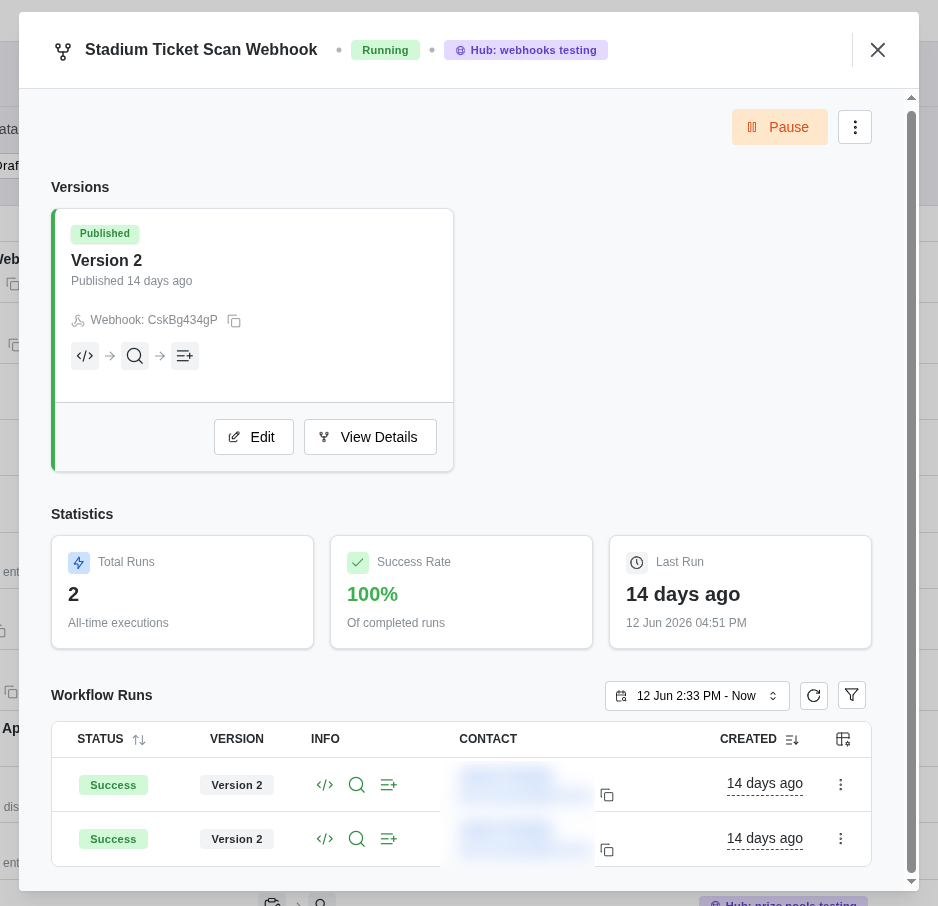This screenshot has width=938, height=906.
Task: Click the Success Rate checkmark icon
Action: click(x=358, y=563)
